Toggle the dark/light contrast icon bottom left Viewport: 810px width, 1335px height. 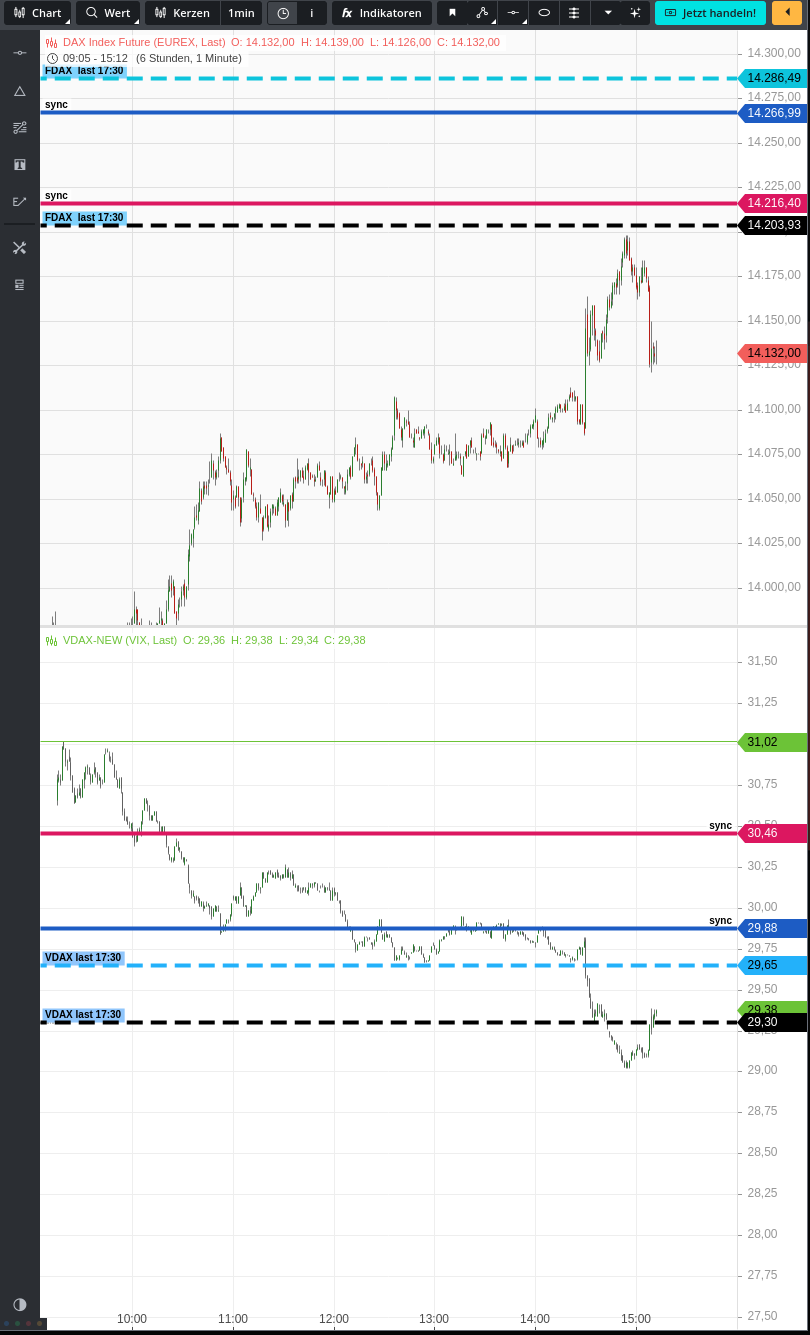tap(19, 1304)
